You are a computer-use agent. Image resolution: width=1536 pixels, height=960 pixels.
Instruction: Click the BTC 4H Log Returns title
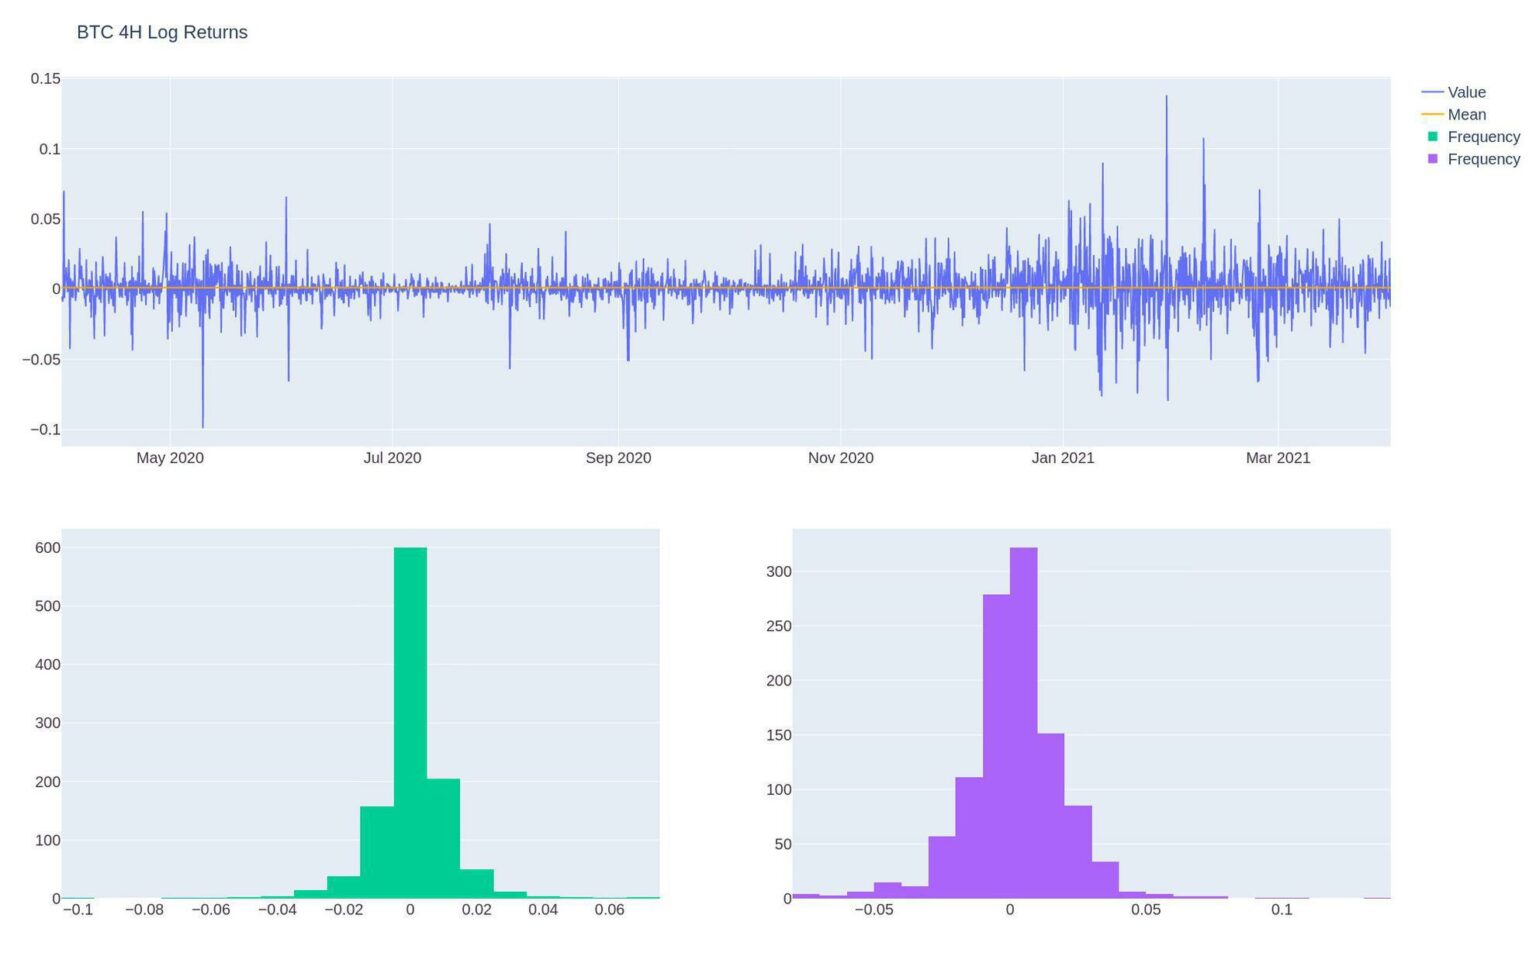(x=161, y=32)
